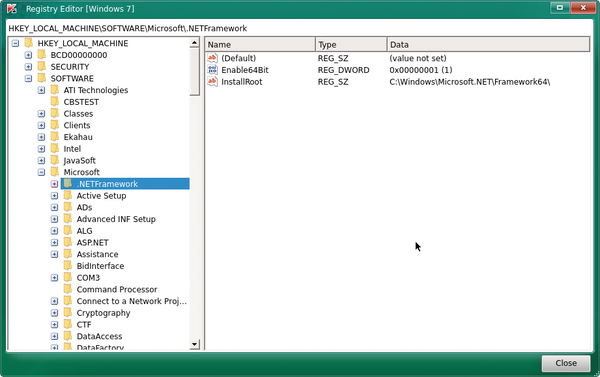Viewport: 600px width, 377px height.
Task: Click the tree scrollbar thumb
Action: coord(194,72)
